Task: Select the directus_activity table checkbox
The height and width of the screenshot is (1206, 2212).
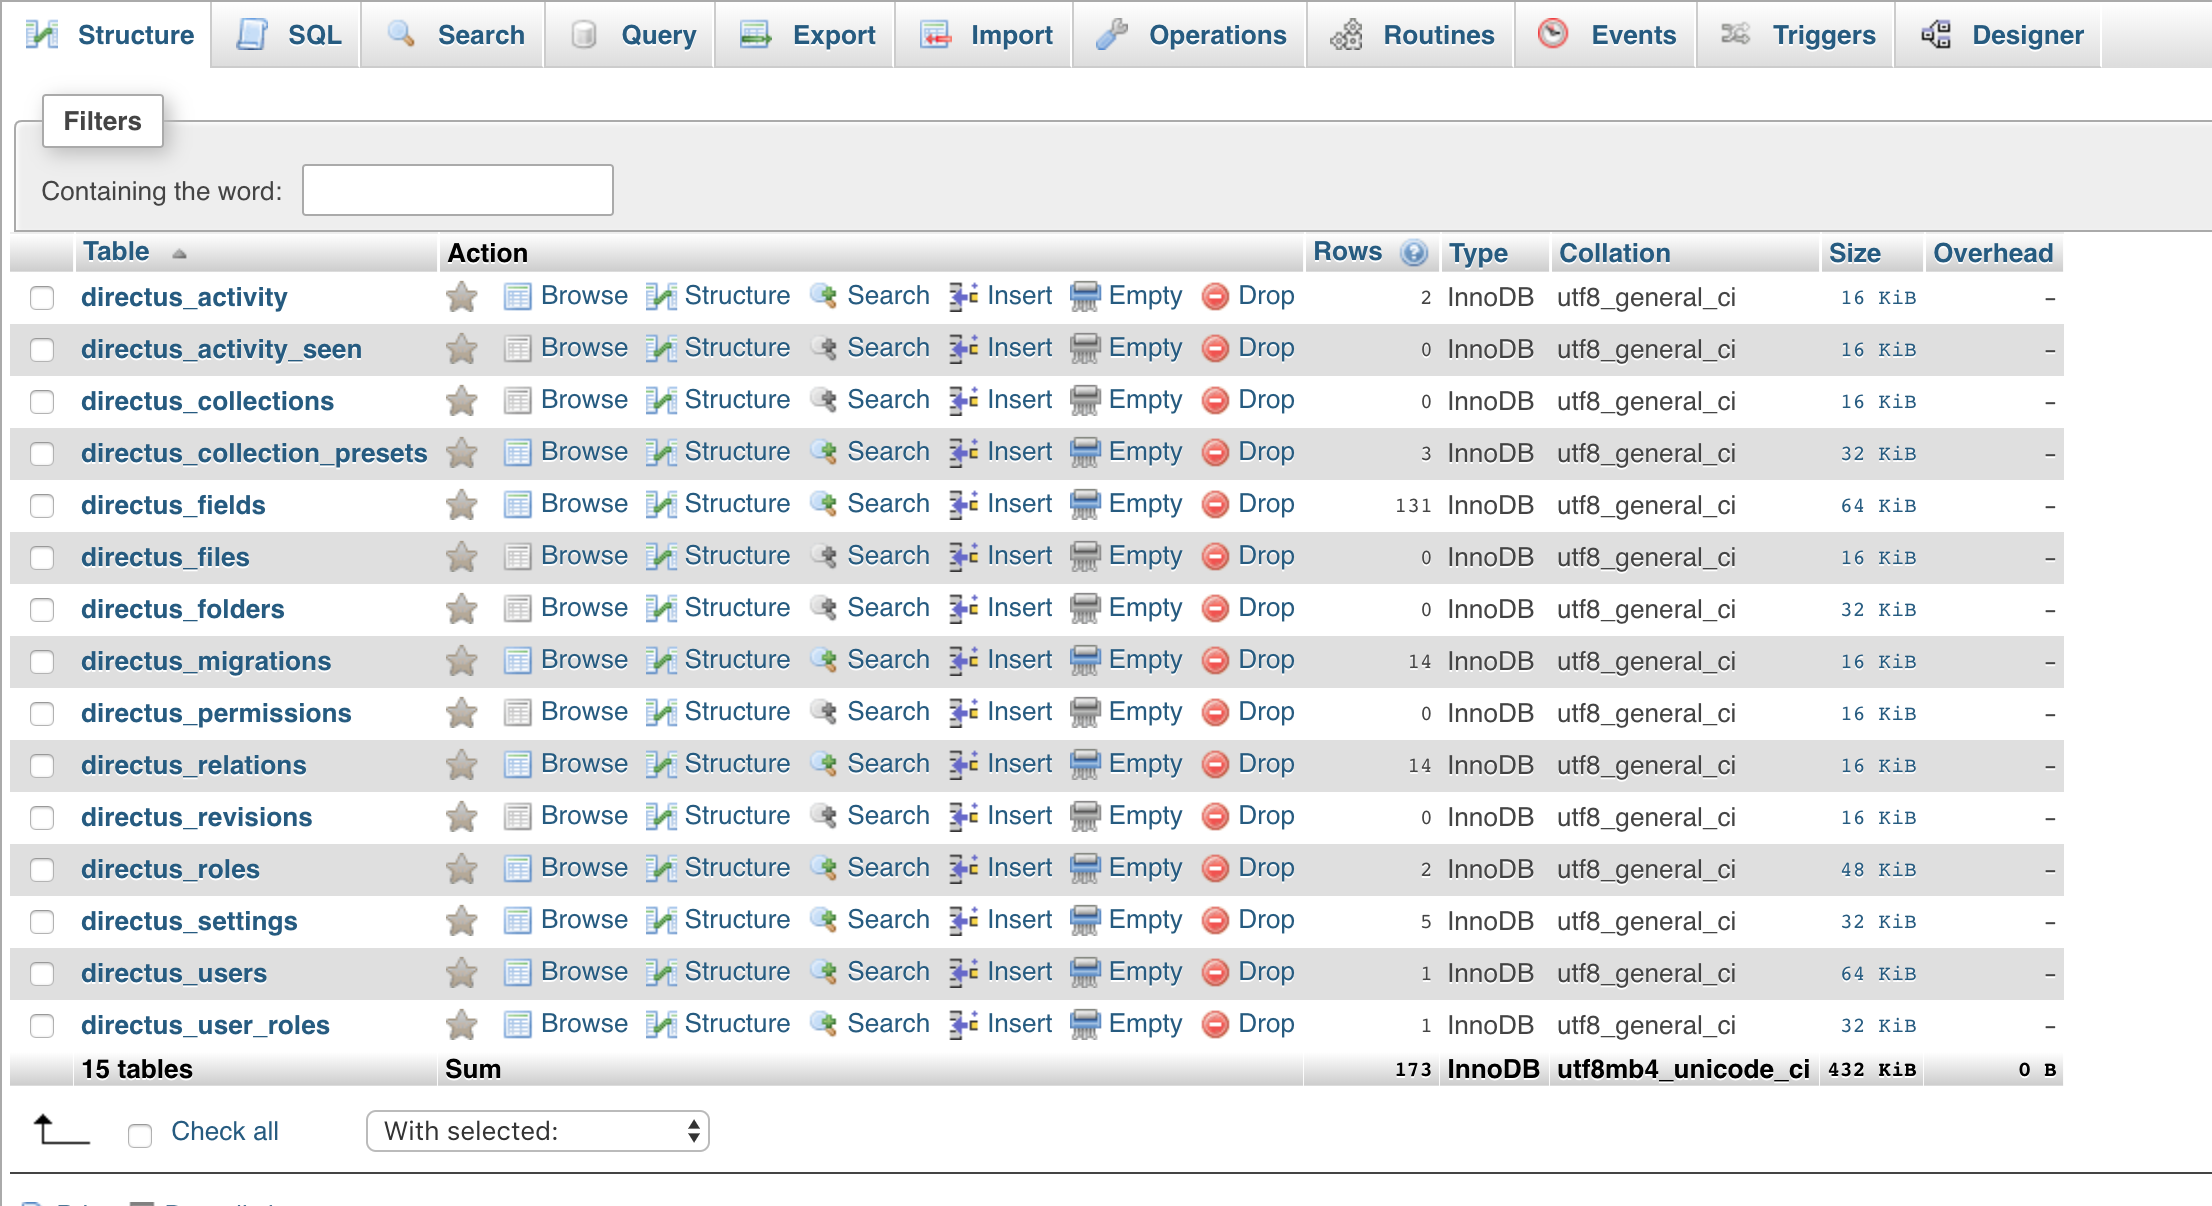Action: (x=42, y=298)
